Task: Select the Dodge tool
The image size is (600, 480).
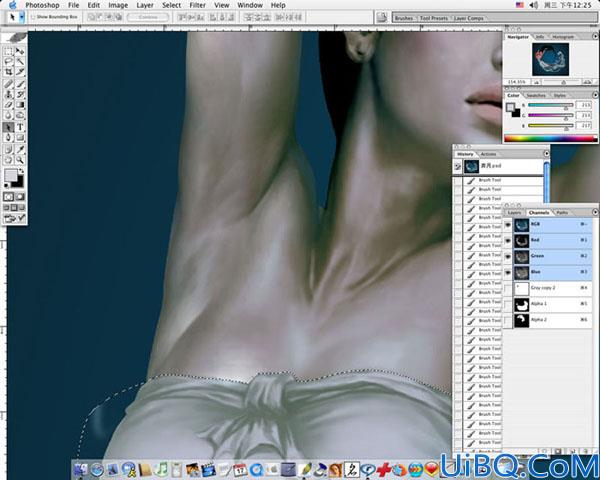Action: pyautogui.click(x=20, y=115)
